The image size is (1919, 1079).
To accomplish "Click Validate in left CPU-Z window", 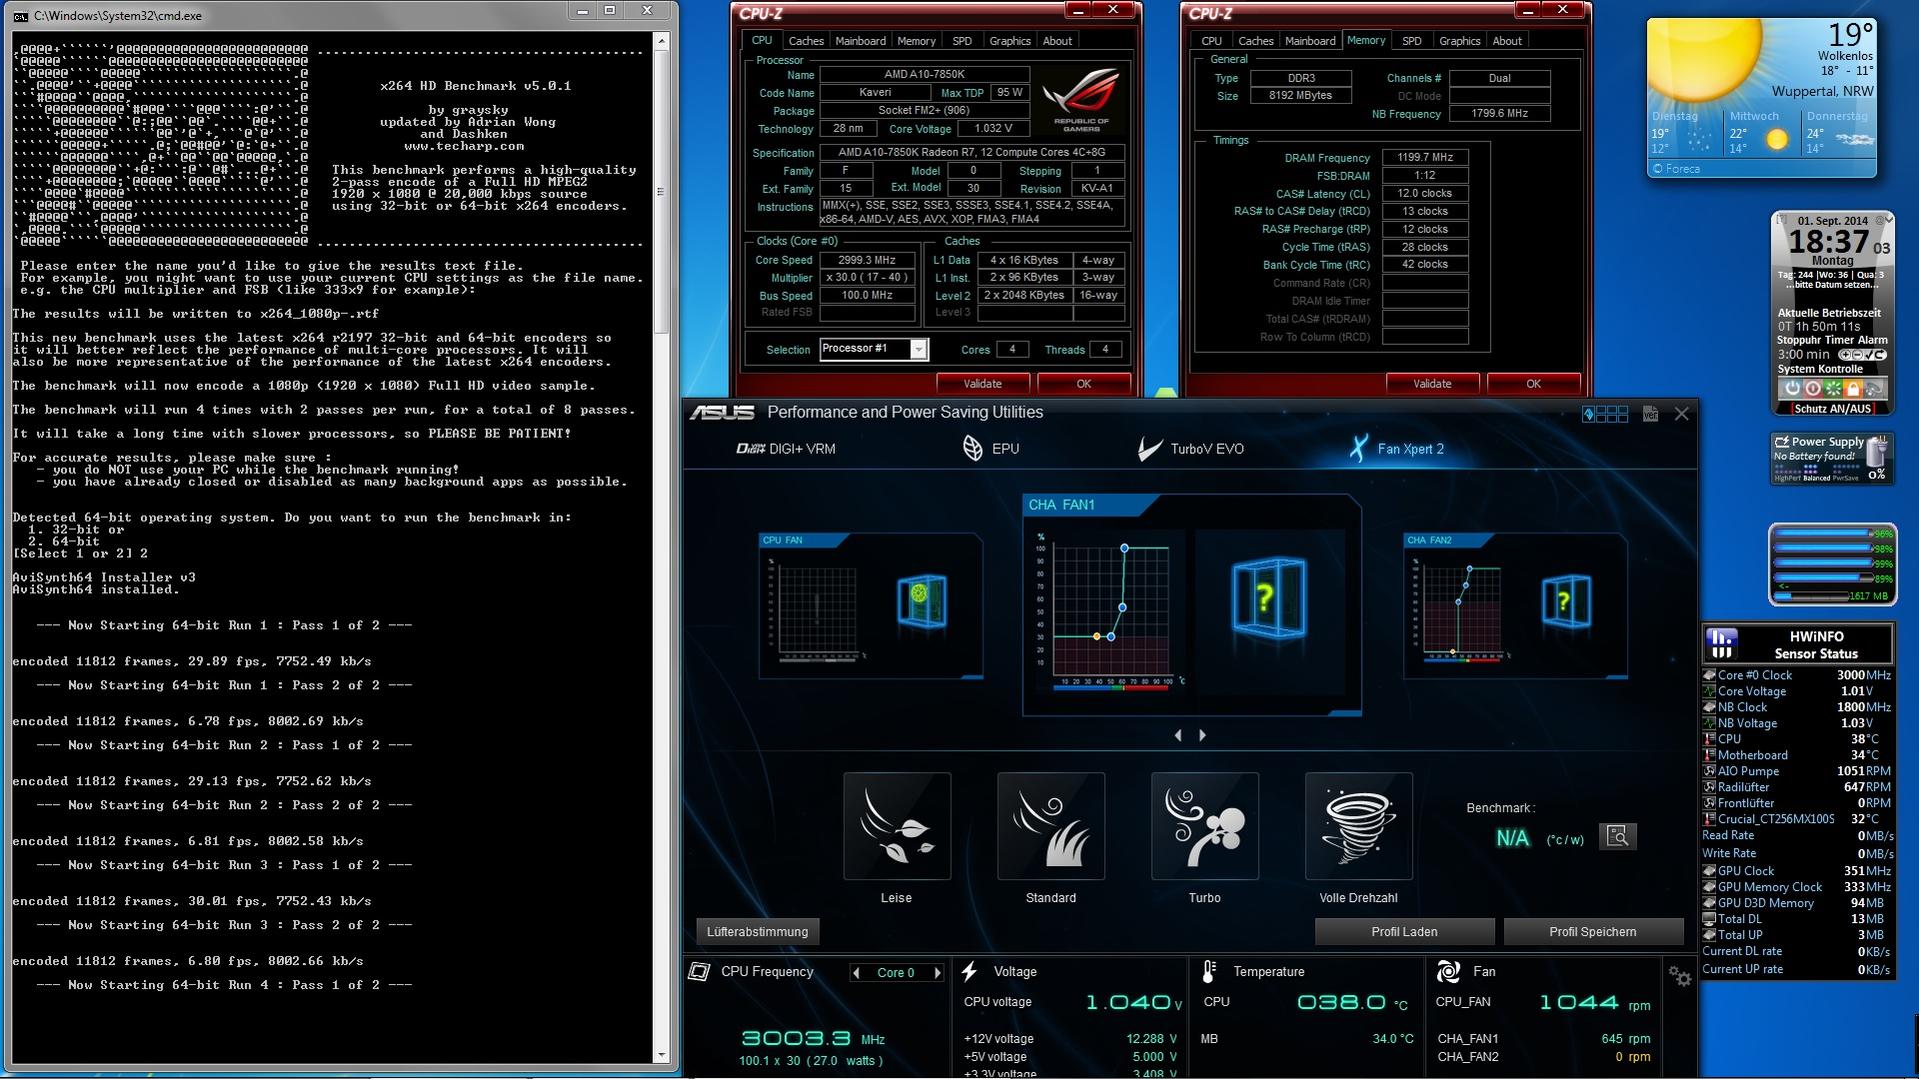I will click(x=982, y=384).
